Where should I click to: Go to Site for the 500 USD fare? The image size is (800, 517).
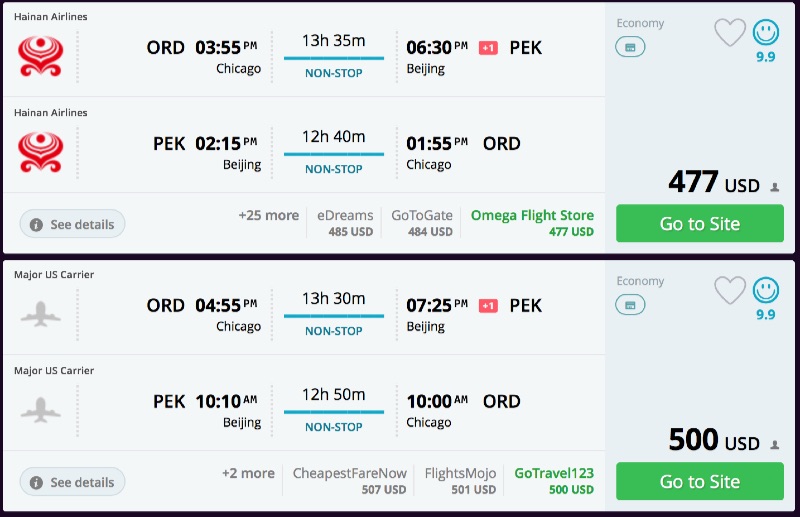699,482
